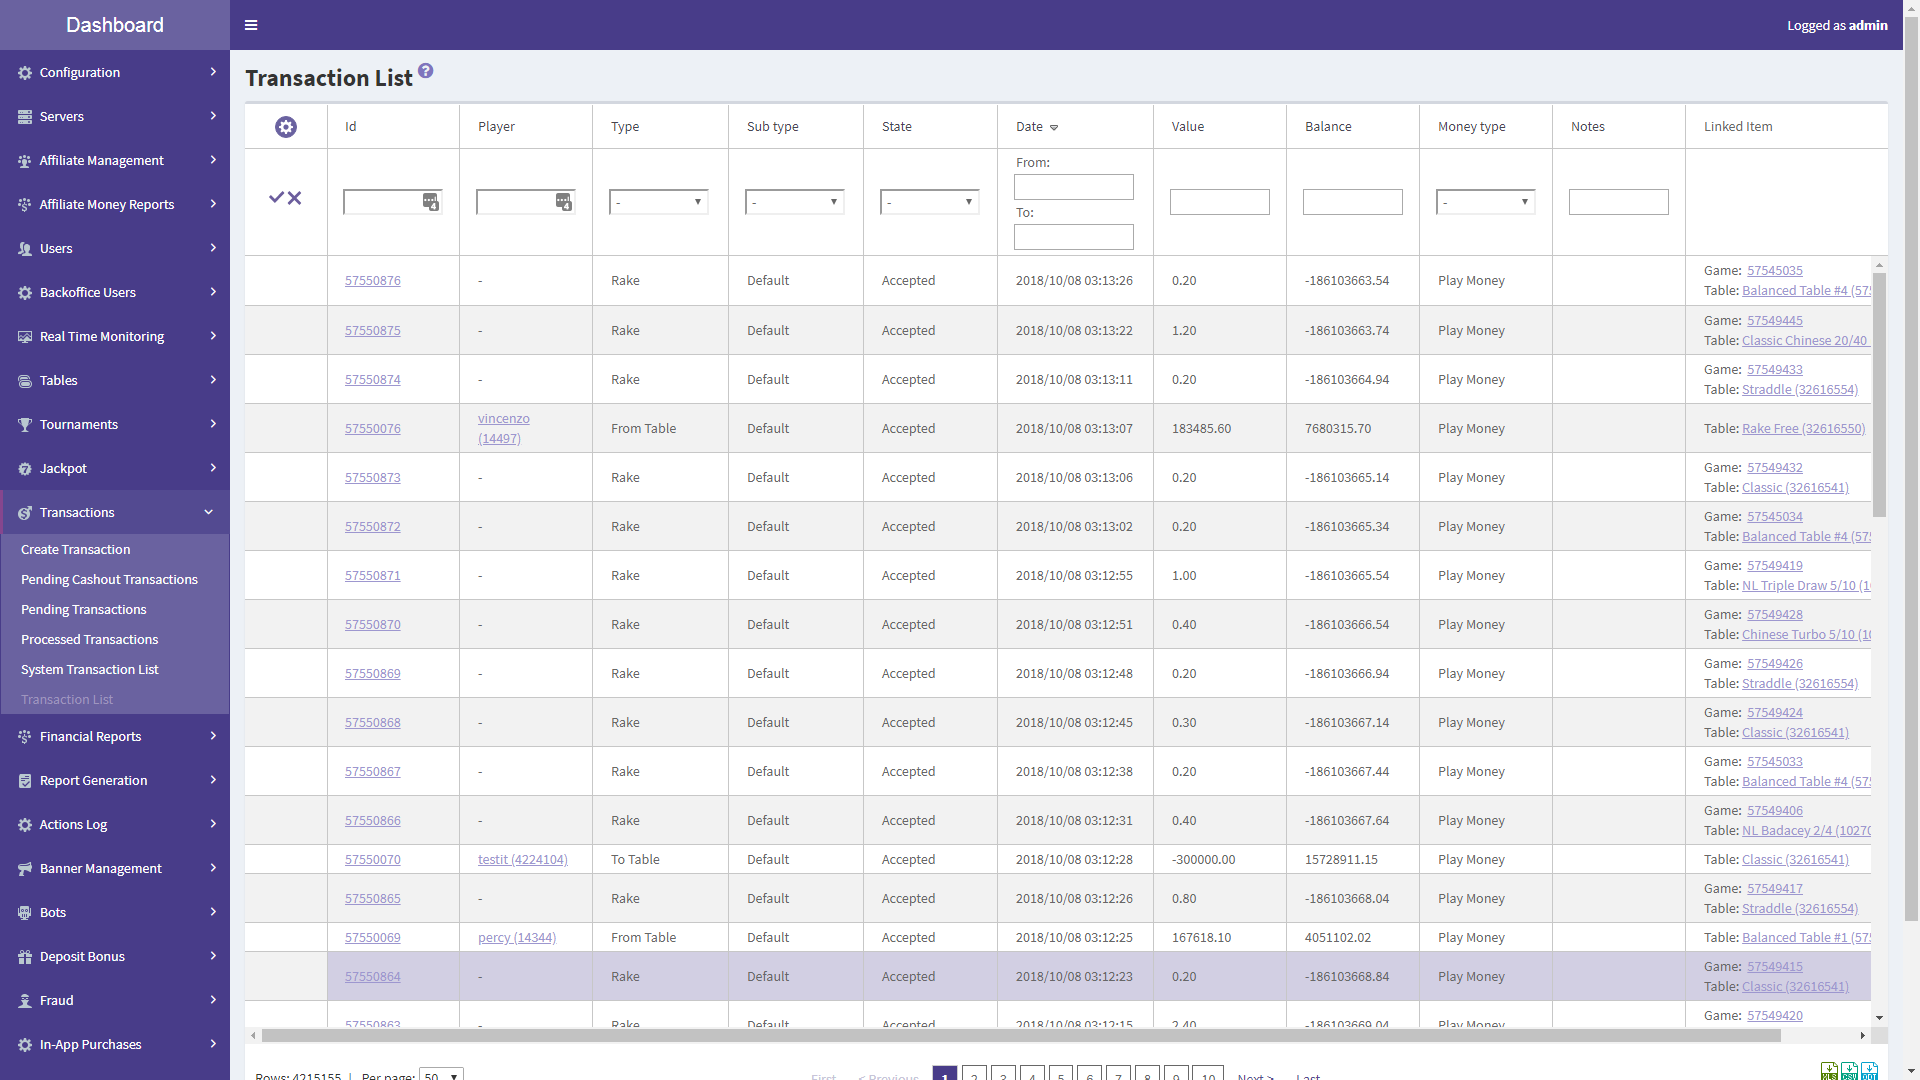Click the table's horizontal scrollbar thumb
The height and width of the screenshot is (1080, 1920).
coord(1020,1035)
